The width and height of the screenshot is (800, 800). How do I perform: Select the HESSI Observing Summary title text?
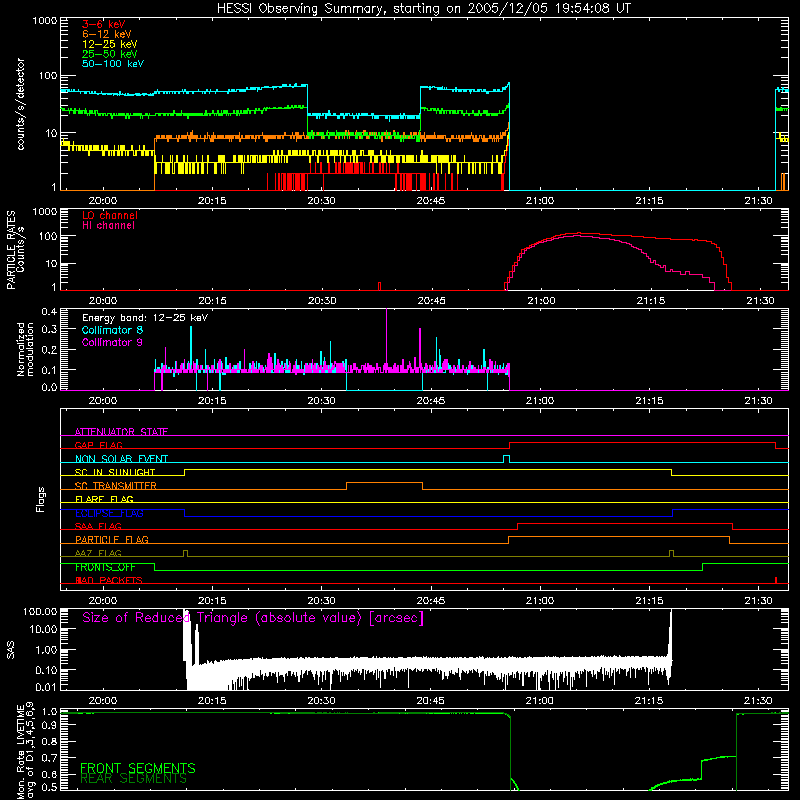point(424,8)
